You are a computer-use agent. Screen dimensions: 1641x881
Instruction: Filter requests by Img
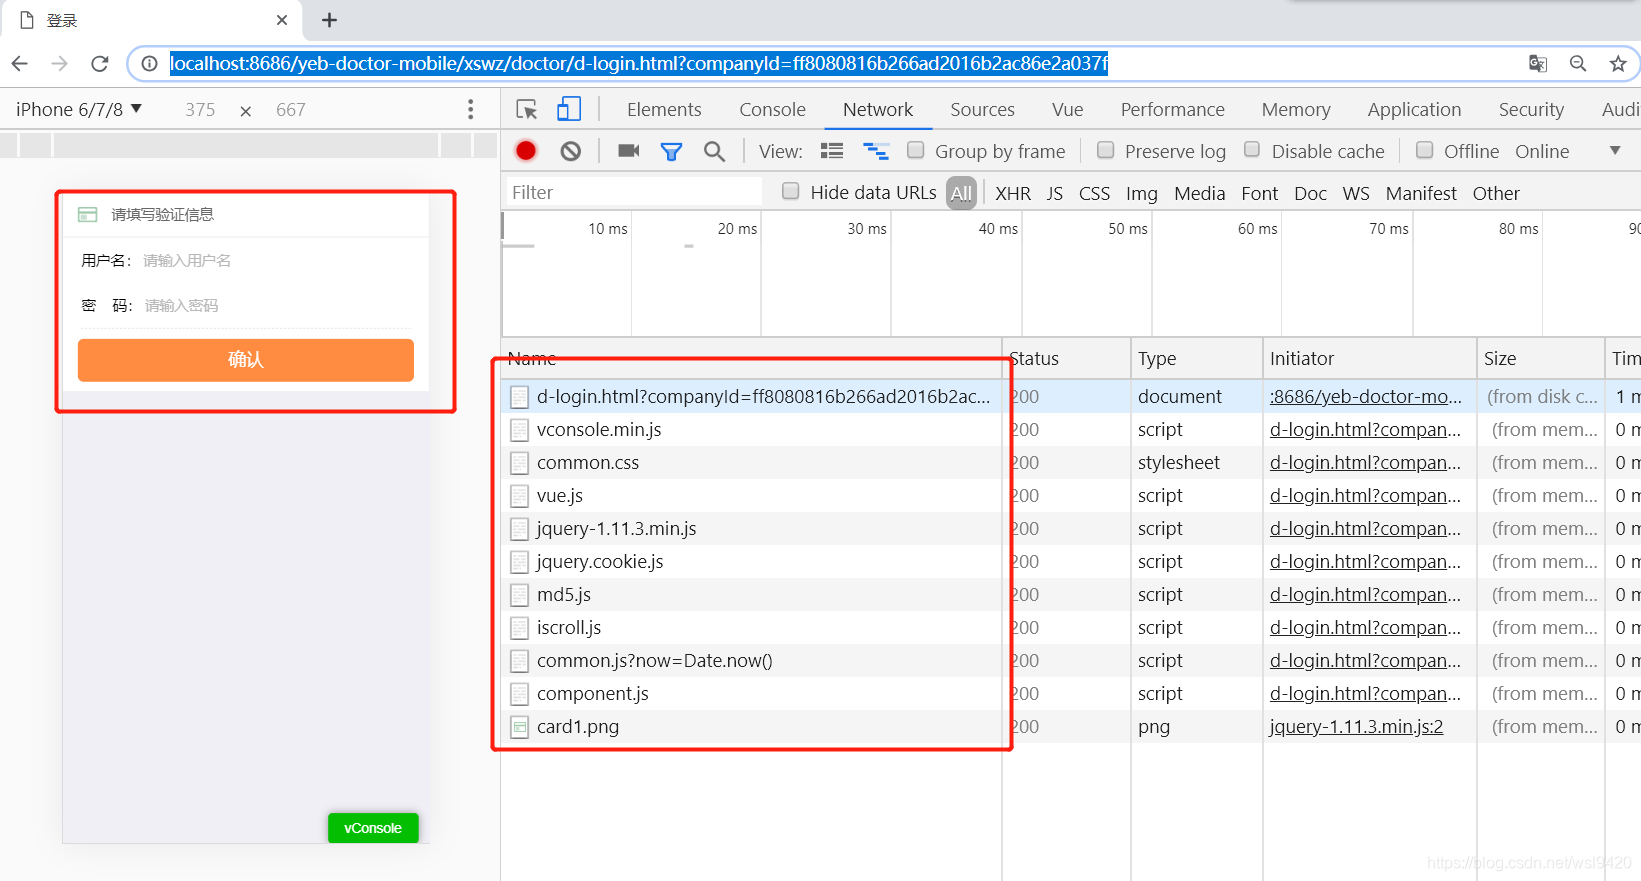point(1141,193)
